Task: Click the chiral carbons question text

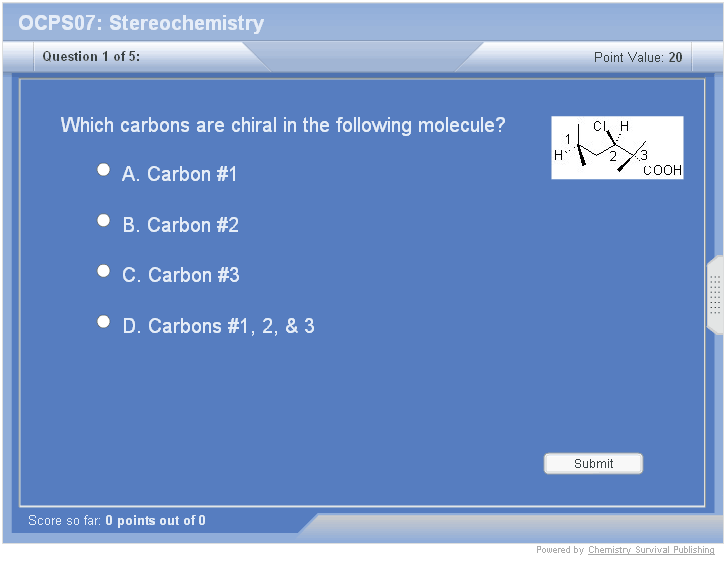Action: (x=283, y=125)
